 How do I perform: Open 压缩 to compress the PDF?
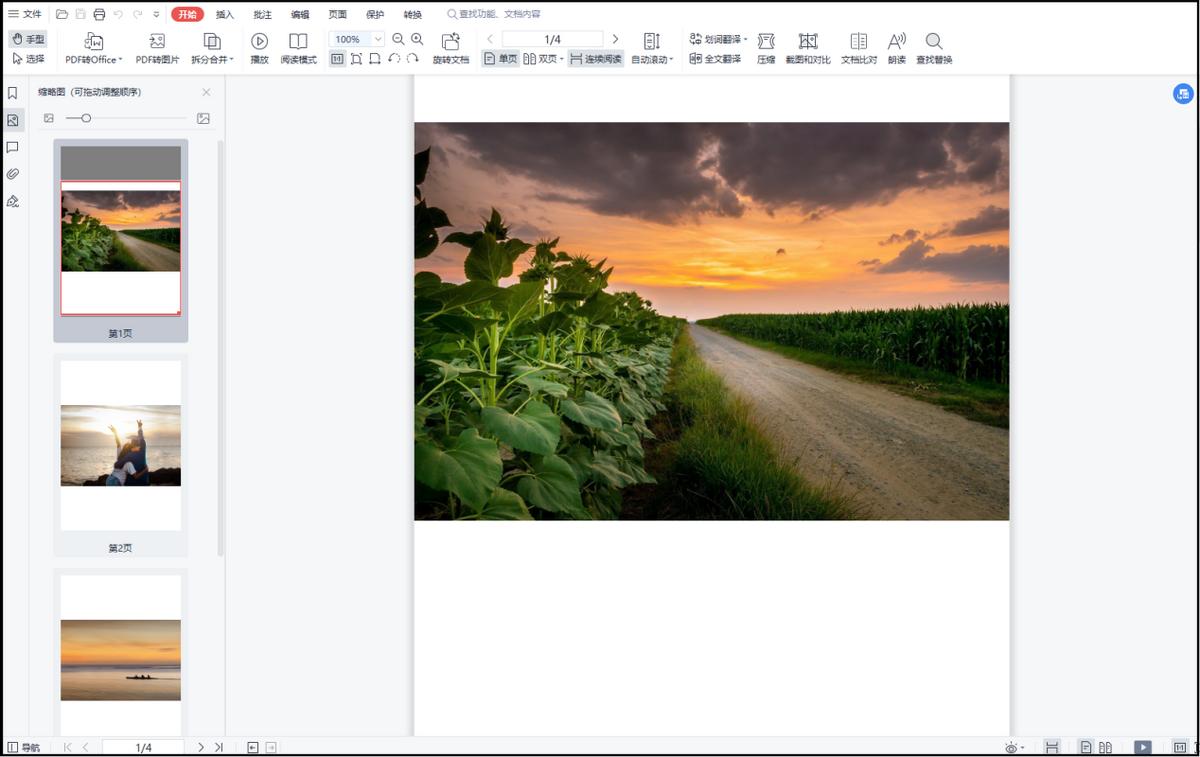(765, 48)
